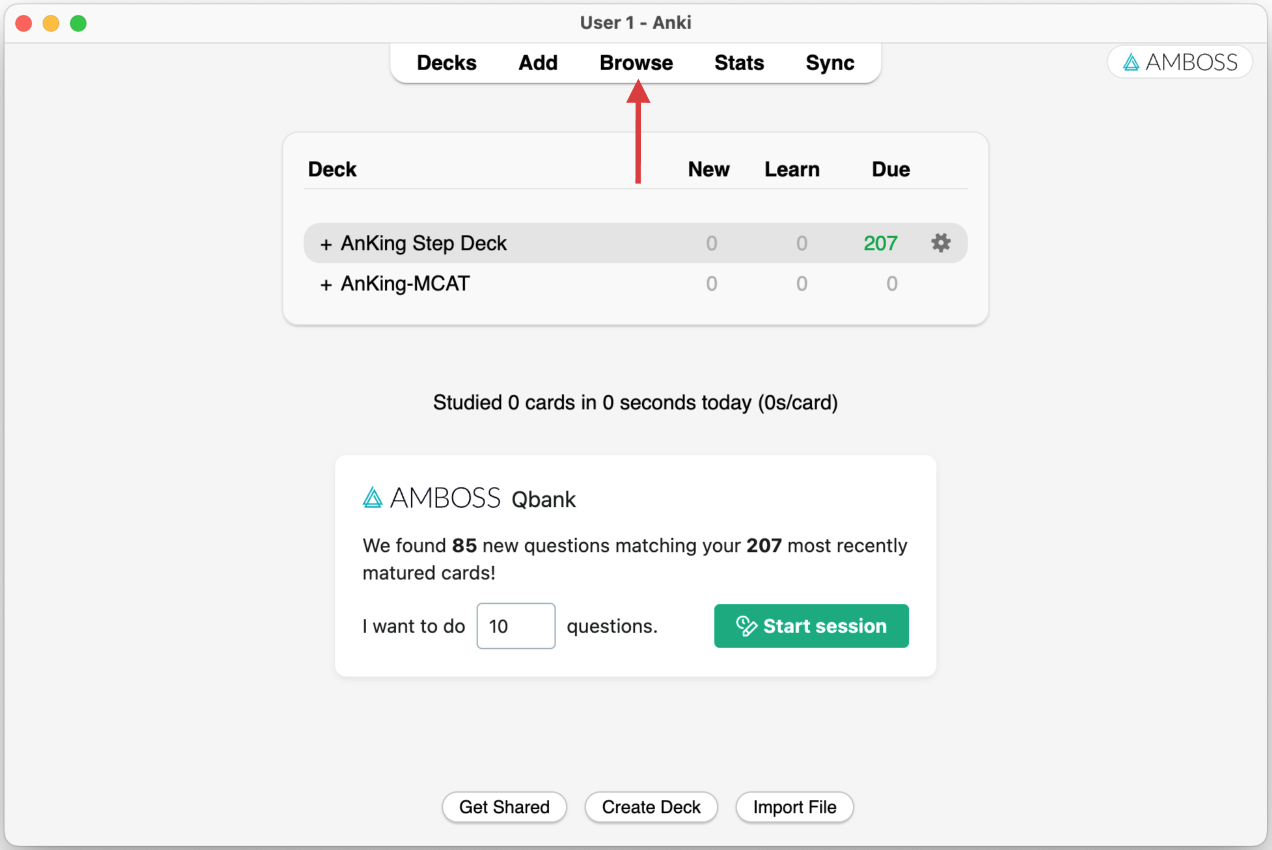The height and width of the screenshot is (850, 1272).
Task: Sync the collection with Sync
Action: pyautogui.click(x=830, y=63)
